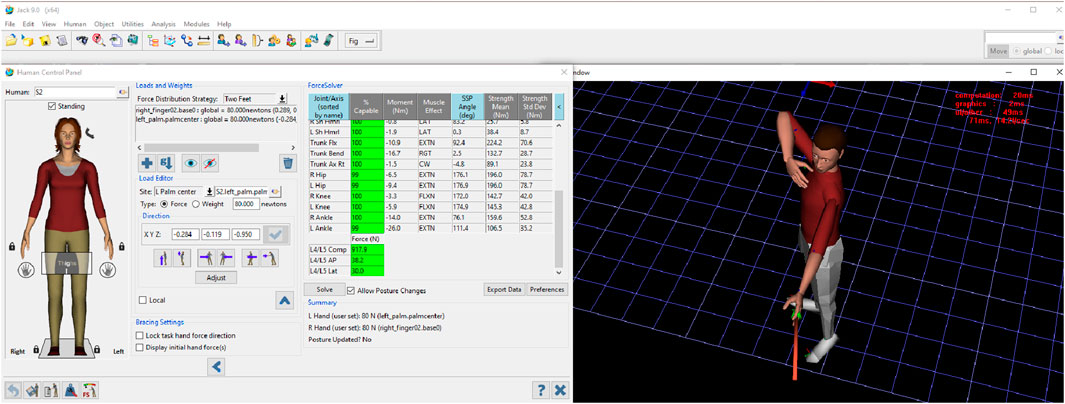The image size is (1065, 404).
Task: Delete selected load with trash icon
Action: pos(288,162)
